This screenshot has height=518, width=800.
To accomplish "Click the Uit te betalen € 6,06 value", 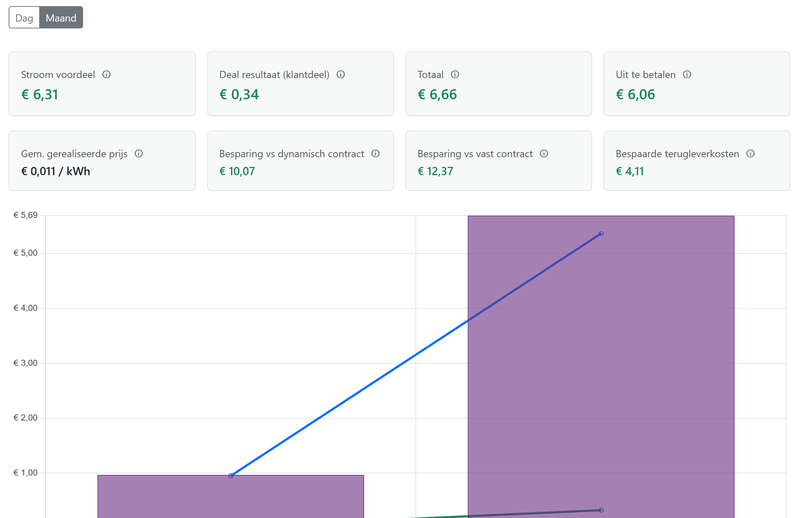I will pos(635,95).
